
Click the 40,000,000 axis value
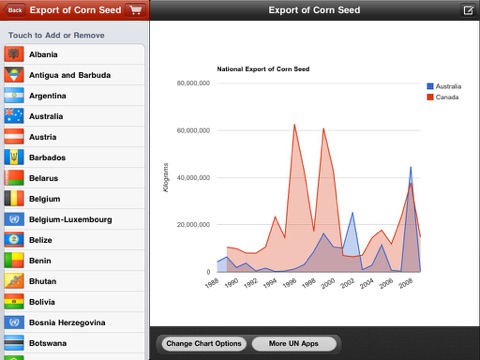tap(193, 178)
